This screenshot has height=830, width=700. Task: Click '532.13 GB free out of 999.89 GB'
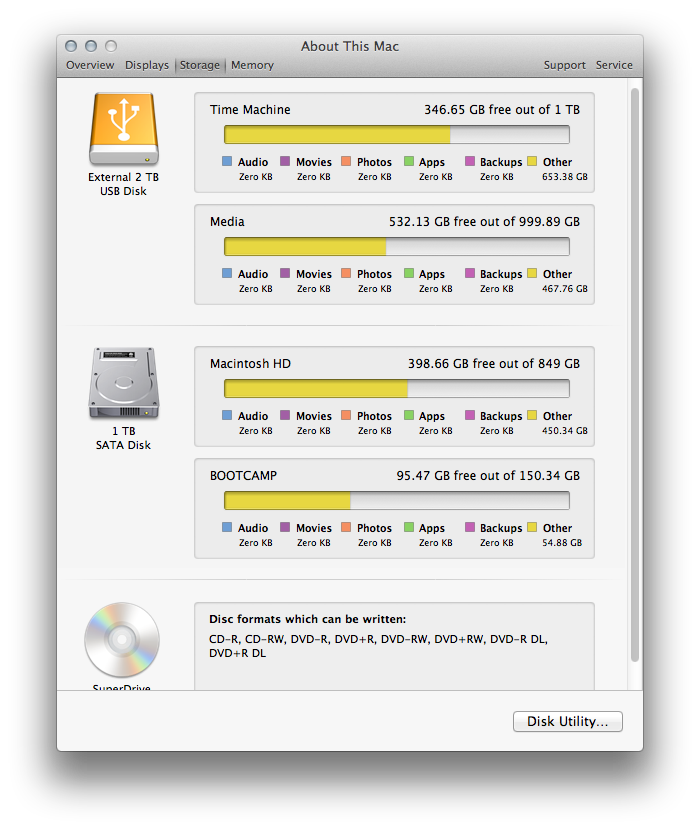pos(484,222)
